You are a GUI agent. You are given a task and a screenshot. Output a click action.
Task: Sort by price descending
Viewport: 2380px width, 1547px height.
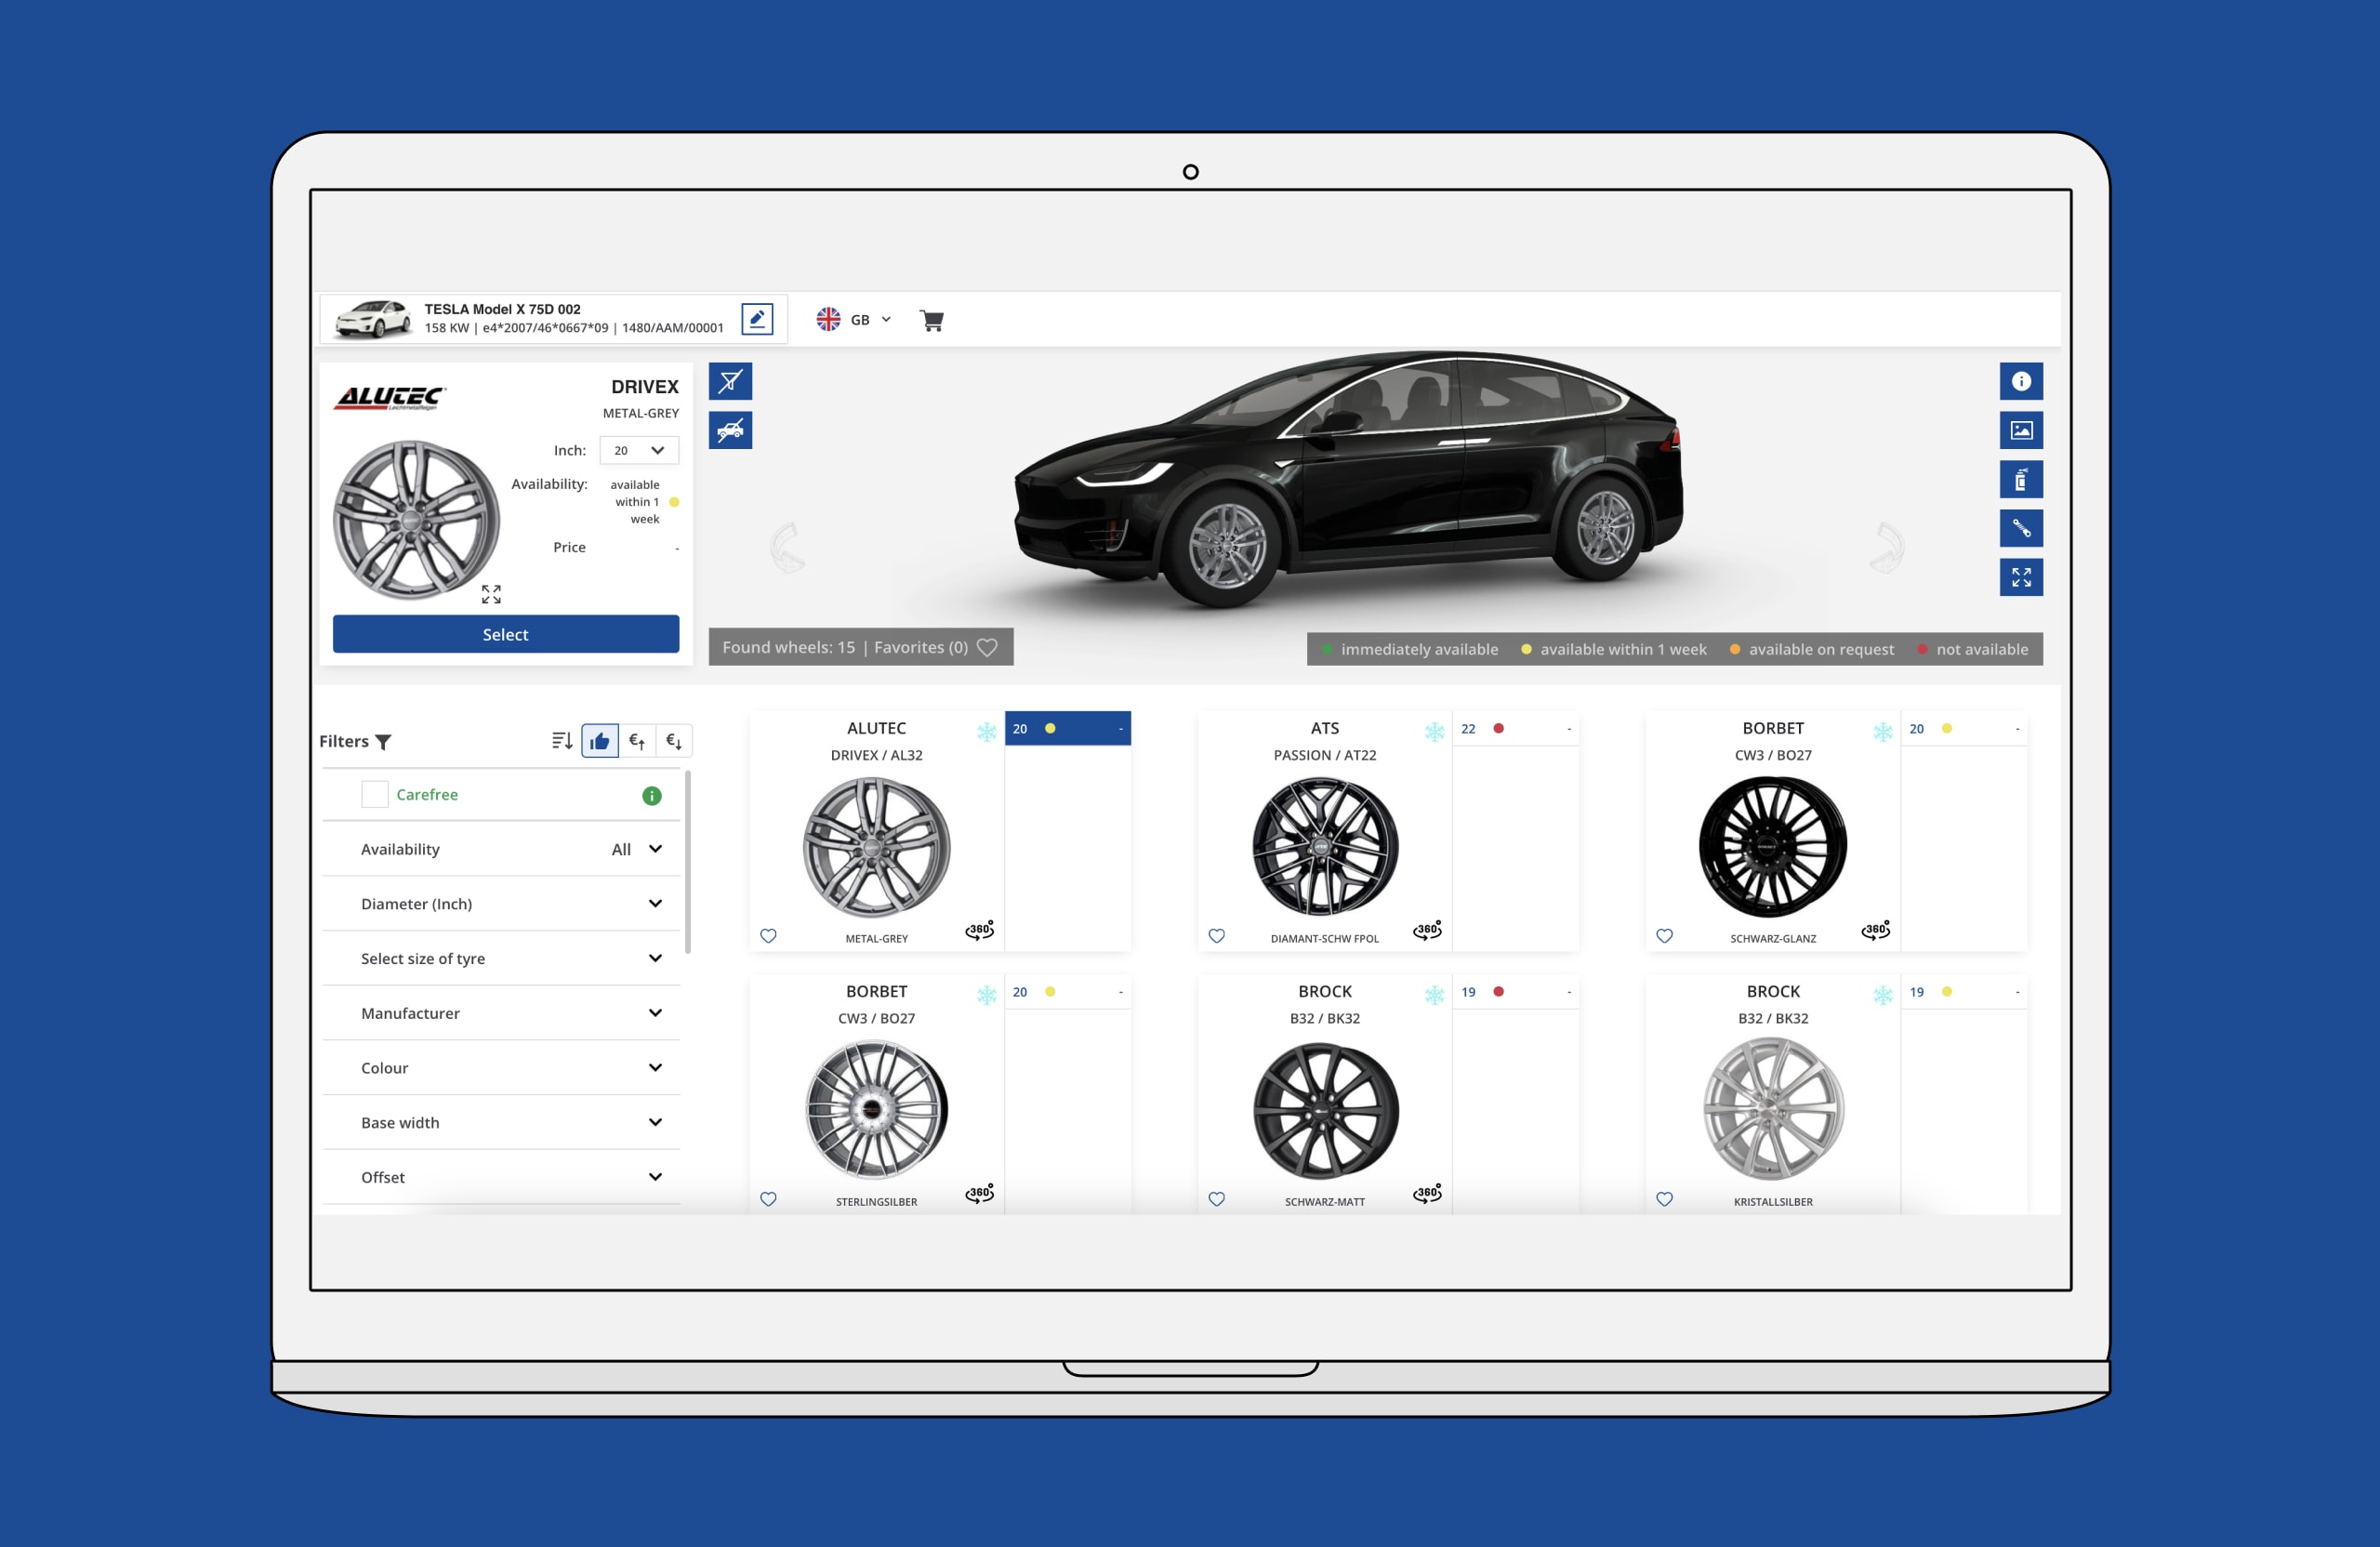(x=674, y=740)
